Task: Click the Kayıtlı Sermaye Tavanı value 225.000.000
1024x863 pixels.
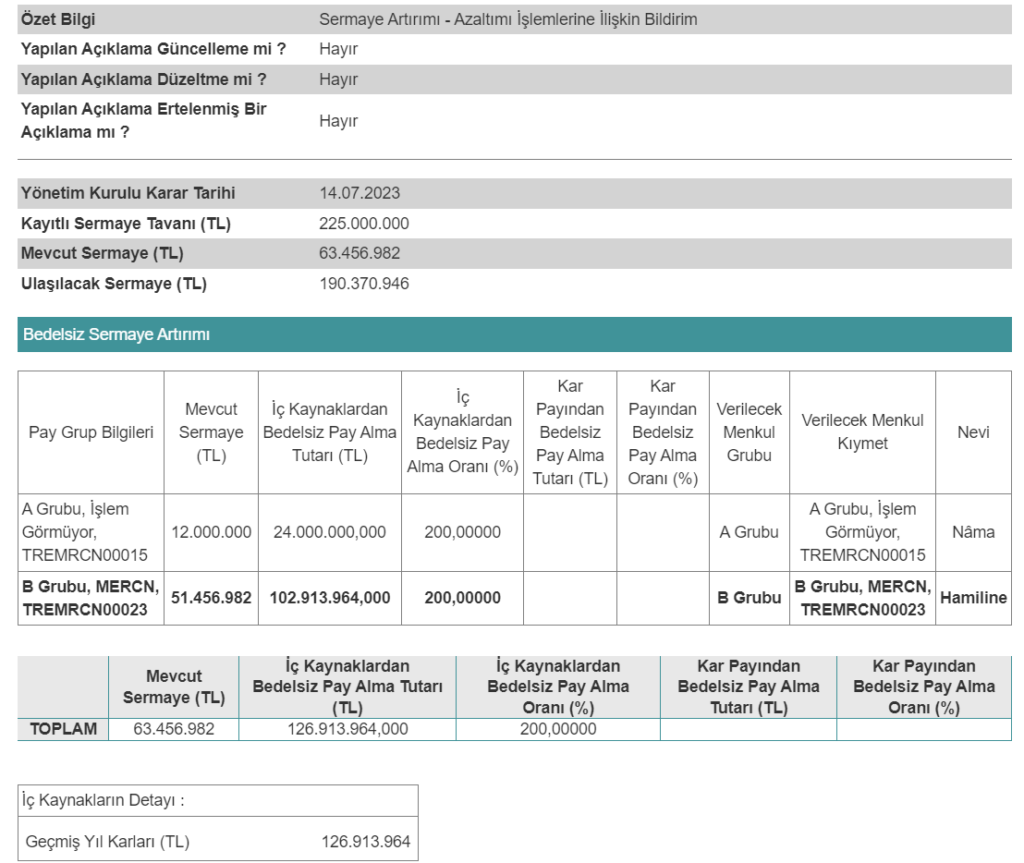Action: point(364,224)
